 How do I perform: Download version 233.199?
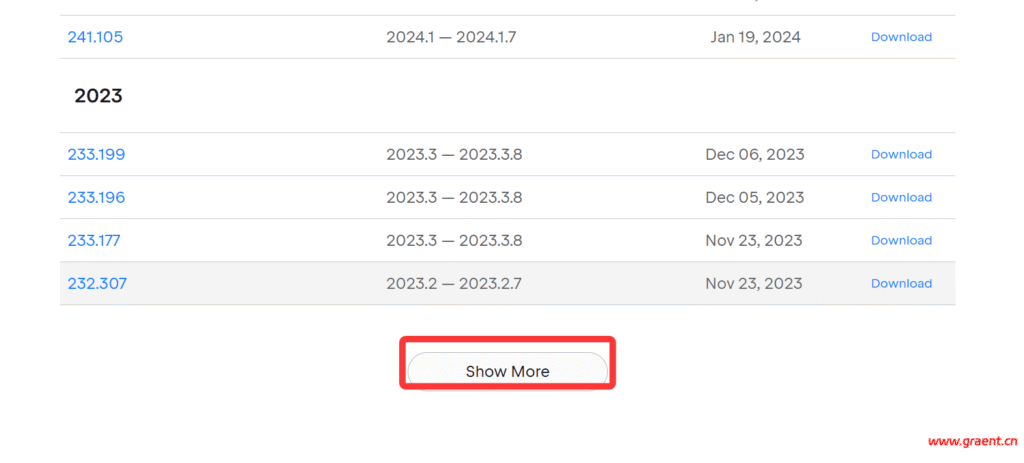901,154
